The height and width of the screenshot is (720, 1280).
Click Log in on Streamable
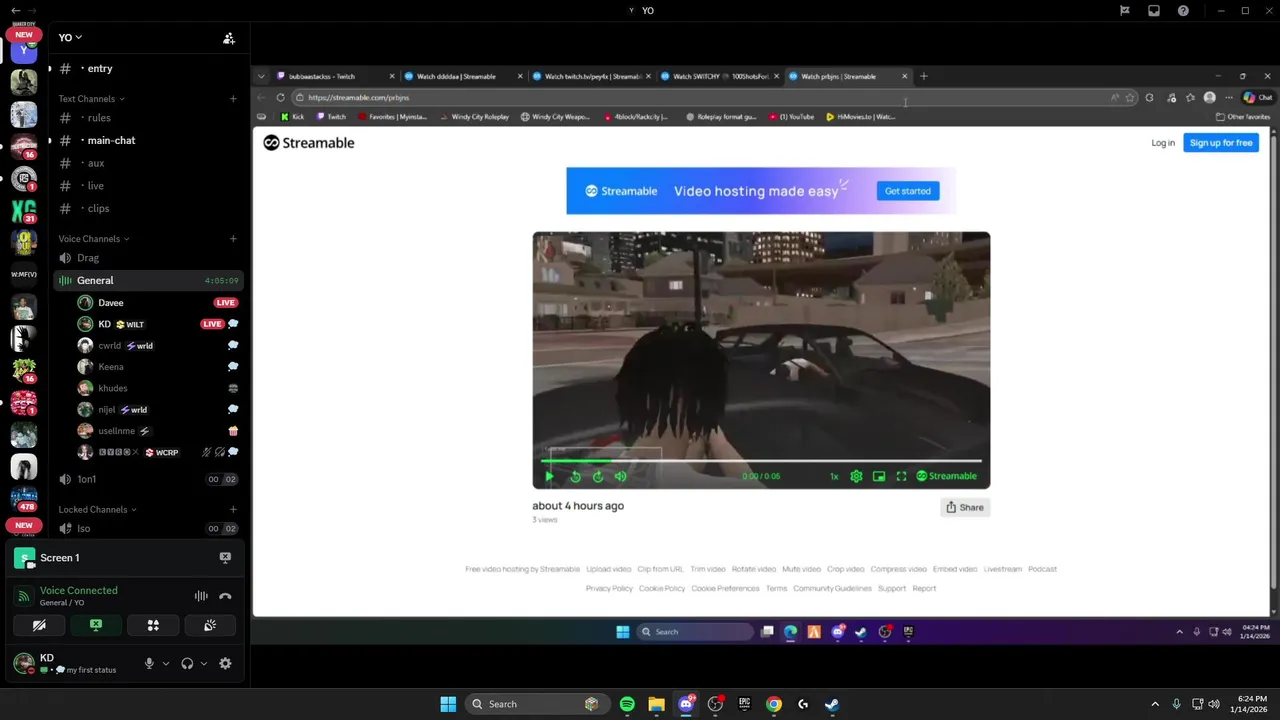click(1163, 143)
